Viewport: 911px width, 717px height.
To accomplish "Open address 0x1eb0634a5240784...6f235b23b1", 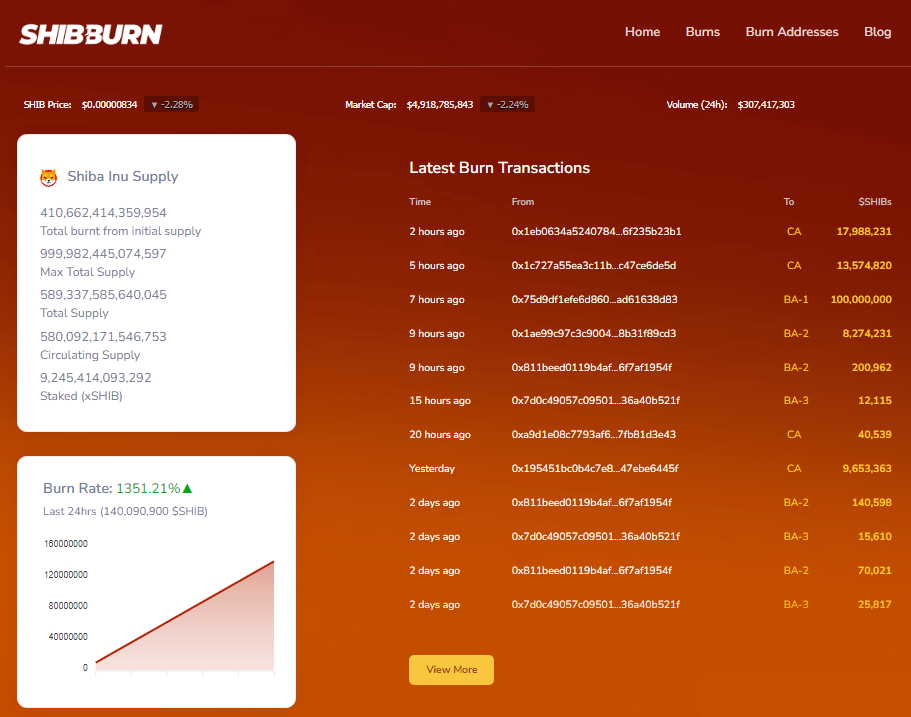I will 596,231.
